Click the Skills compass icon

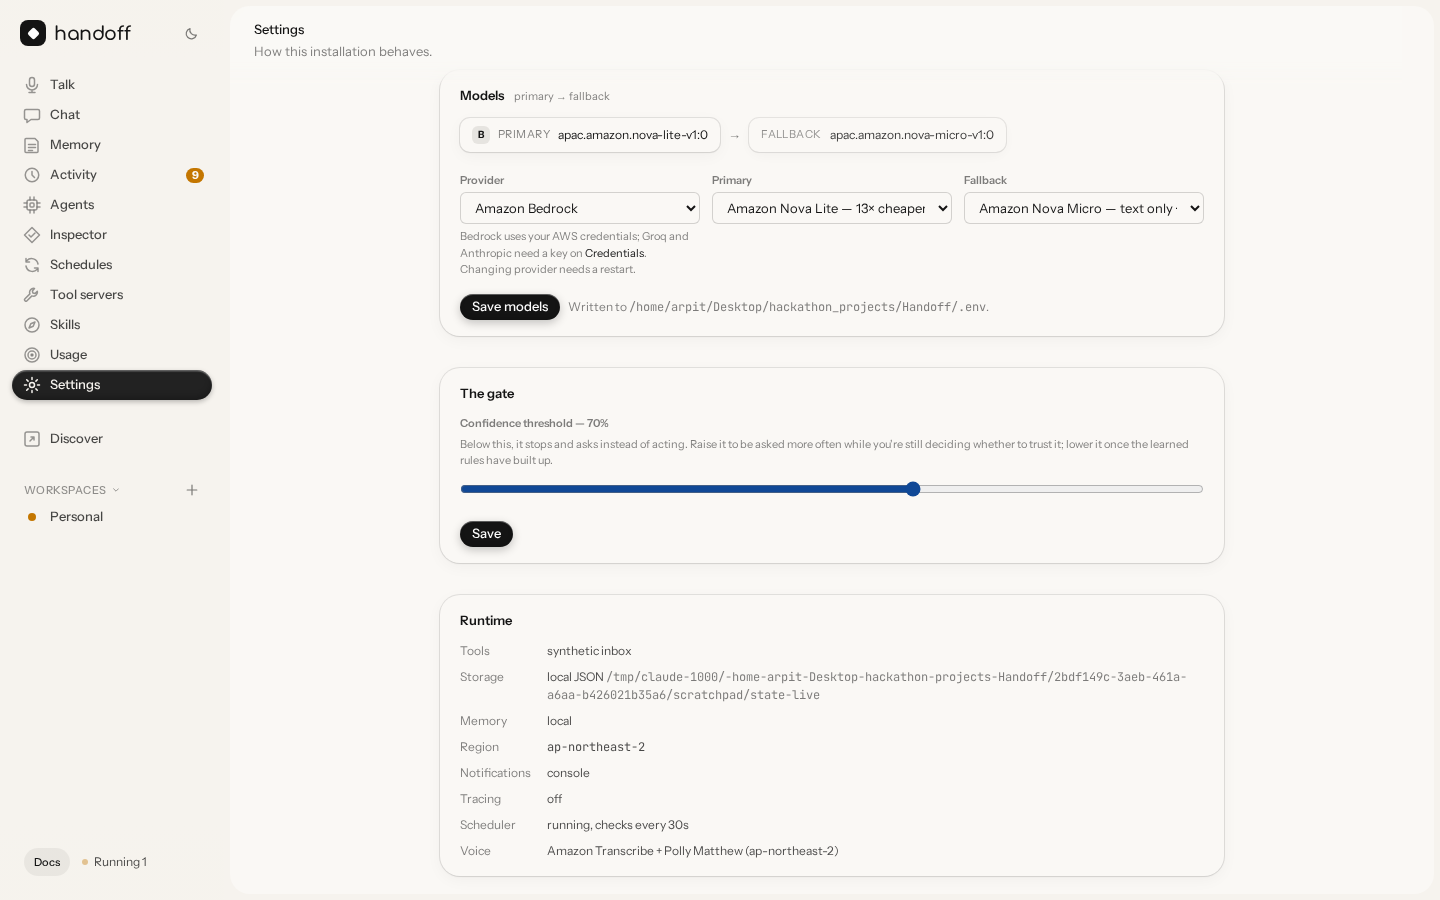click(x=32, y=325)
